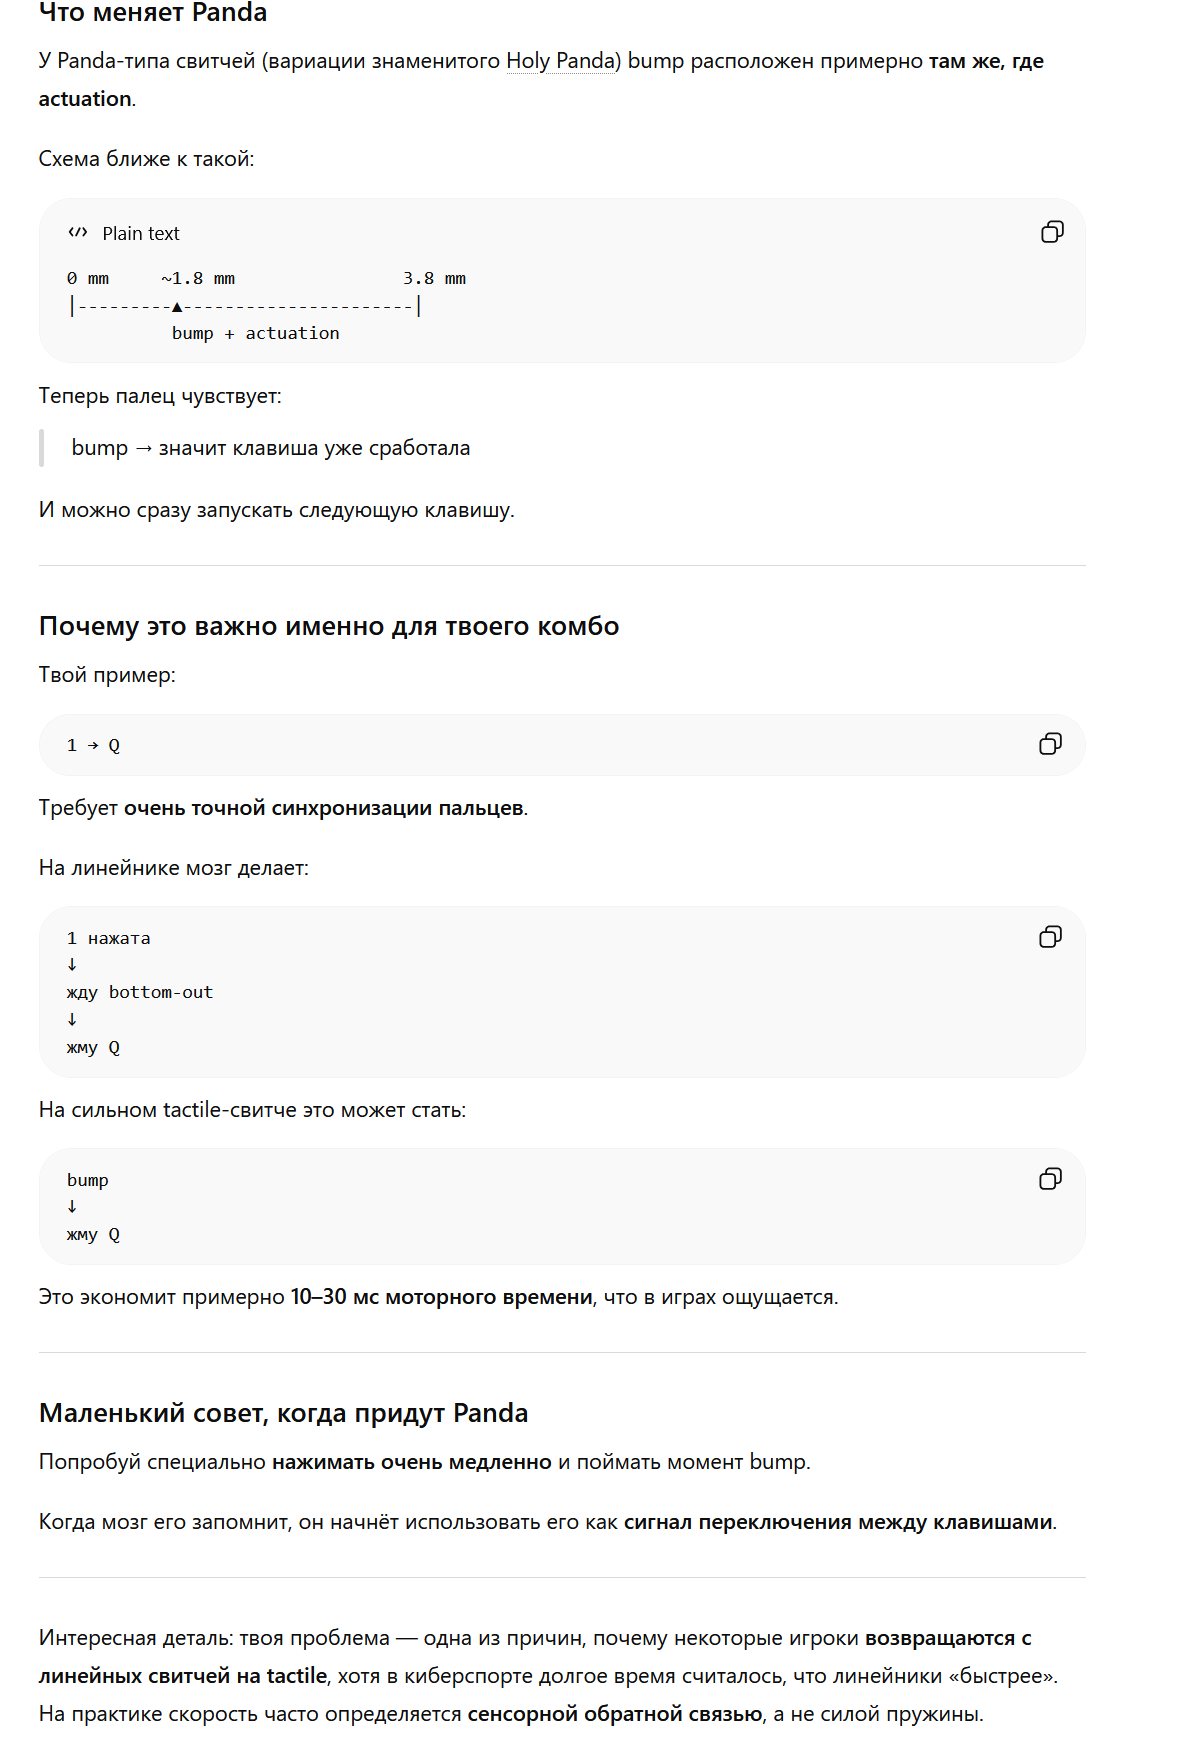This screenshot has height=1742, width=1183.
Task: Click heading "Маленький совет, когда придут Panda"
Action: tap(284, 1413)
